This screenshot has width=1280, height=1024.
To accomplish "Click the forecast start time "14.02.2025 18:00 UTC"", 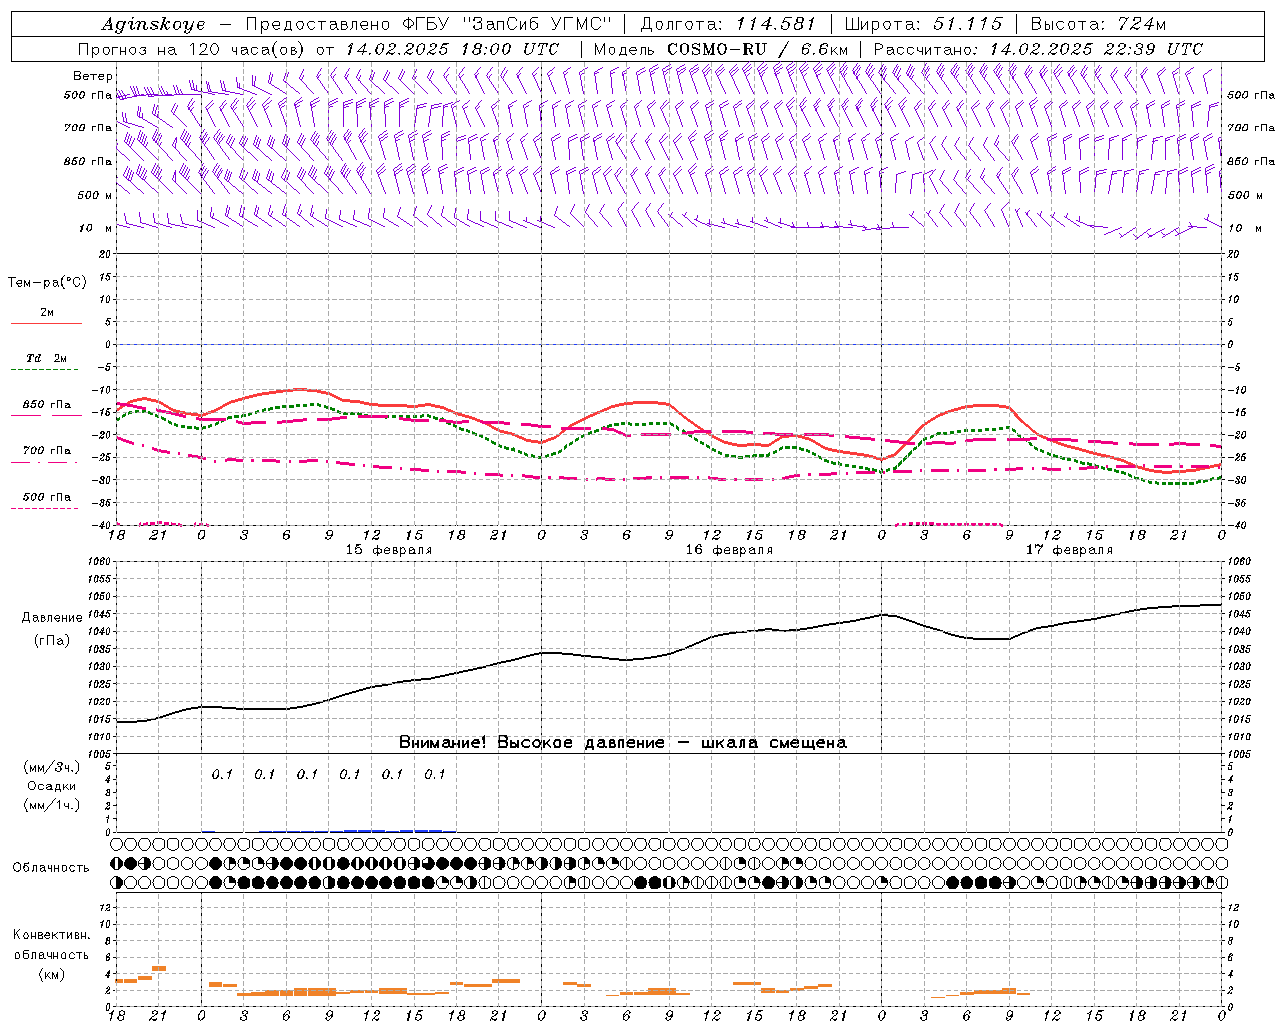I will (452, 49).
